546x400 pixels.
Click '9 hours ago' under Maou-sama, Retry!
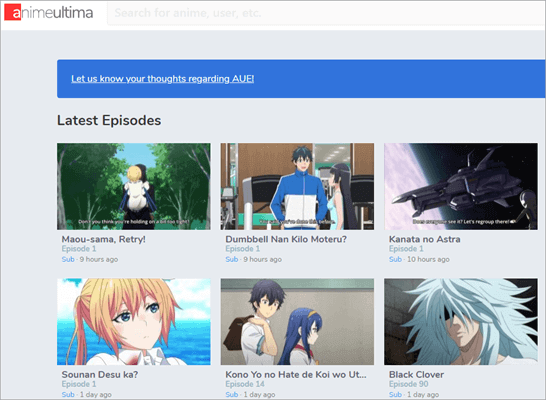click(99, 259)
